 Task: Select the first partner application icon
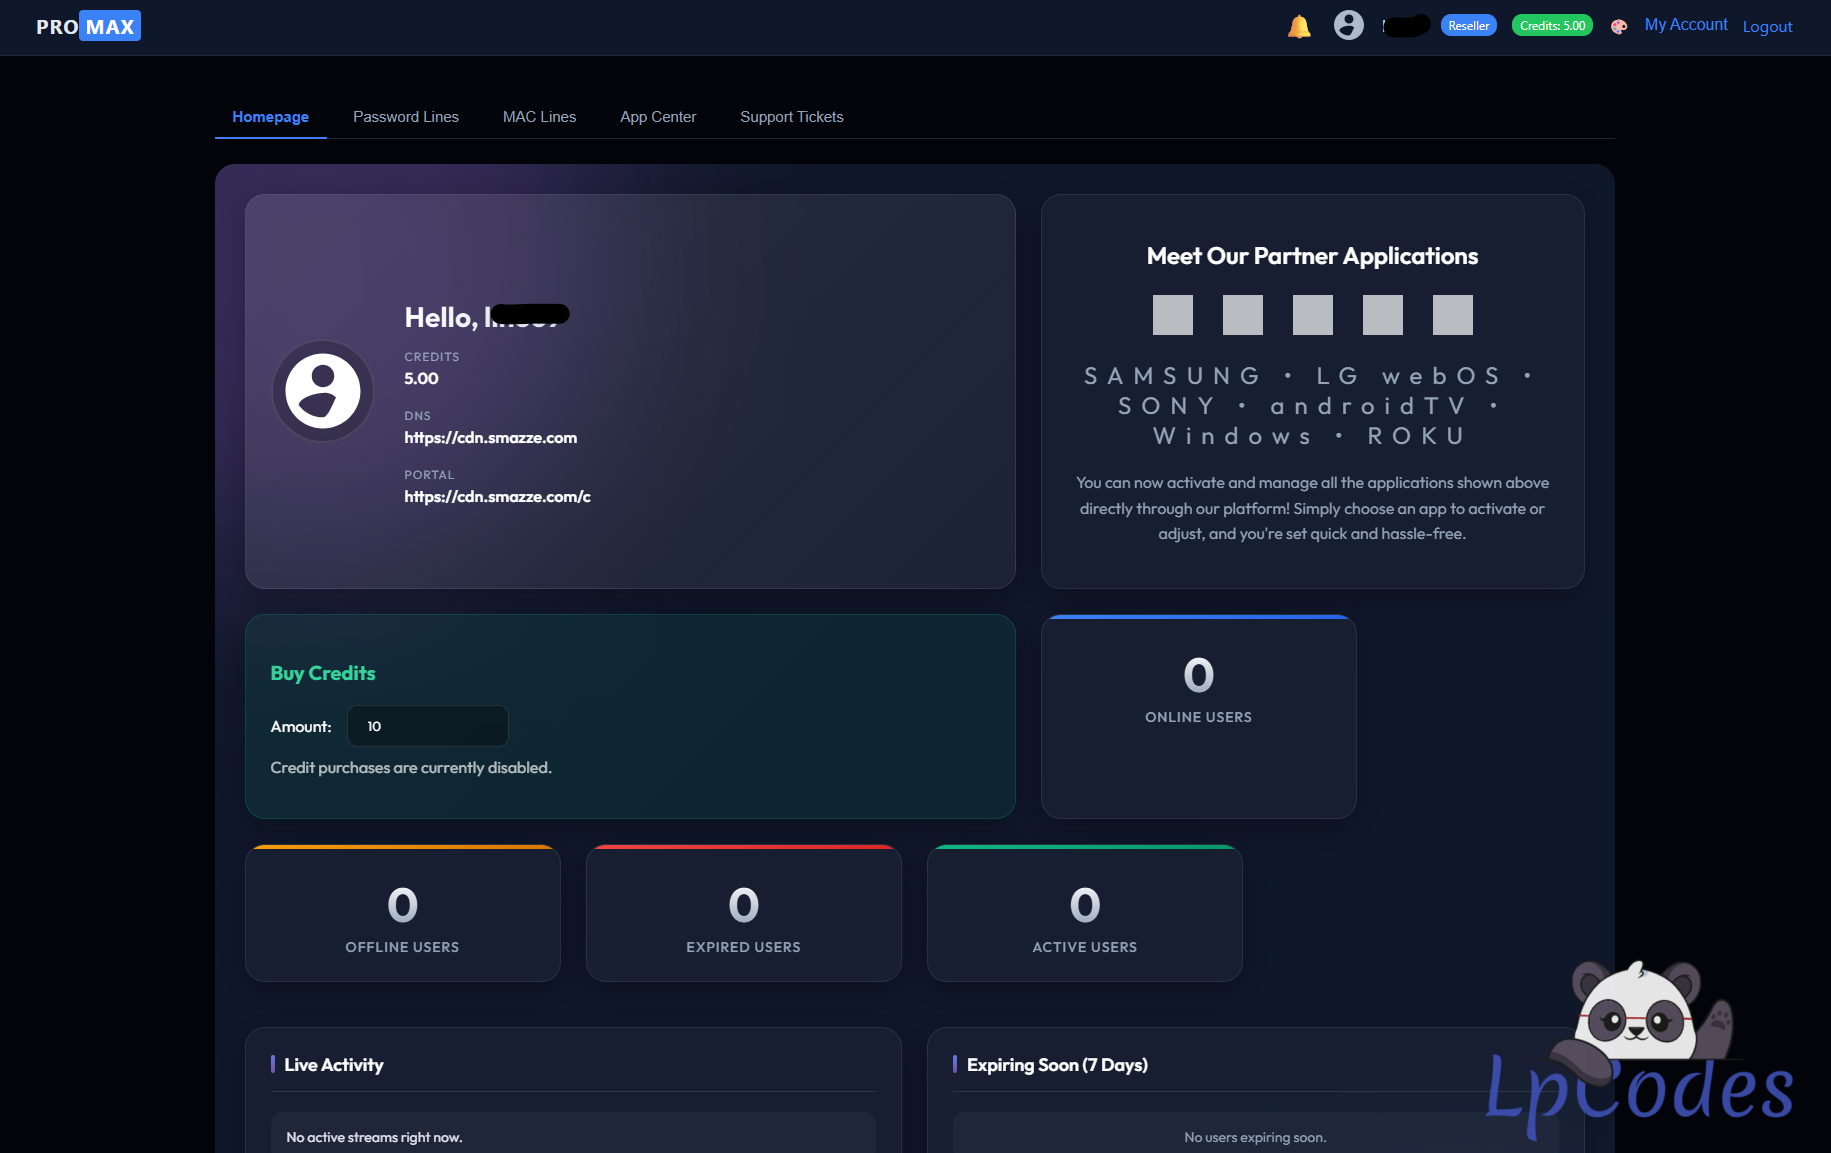pyautogui.click(x=1172, y=315)
